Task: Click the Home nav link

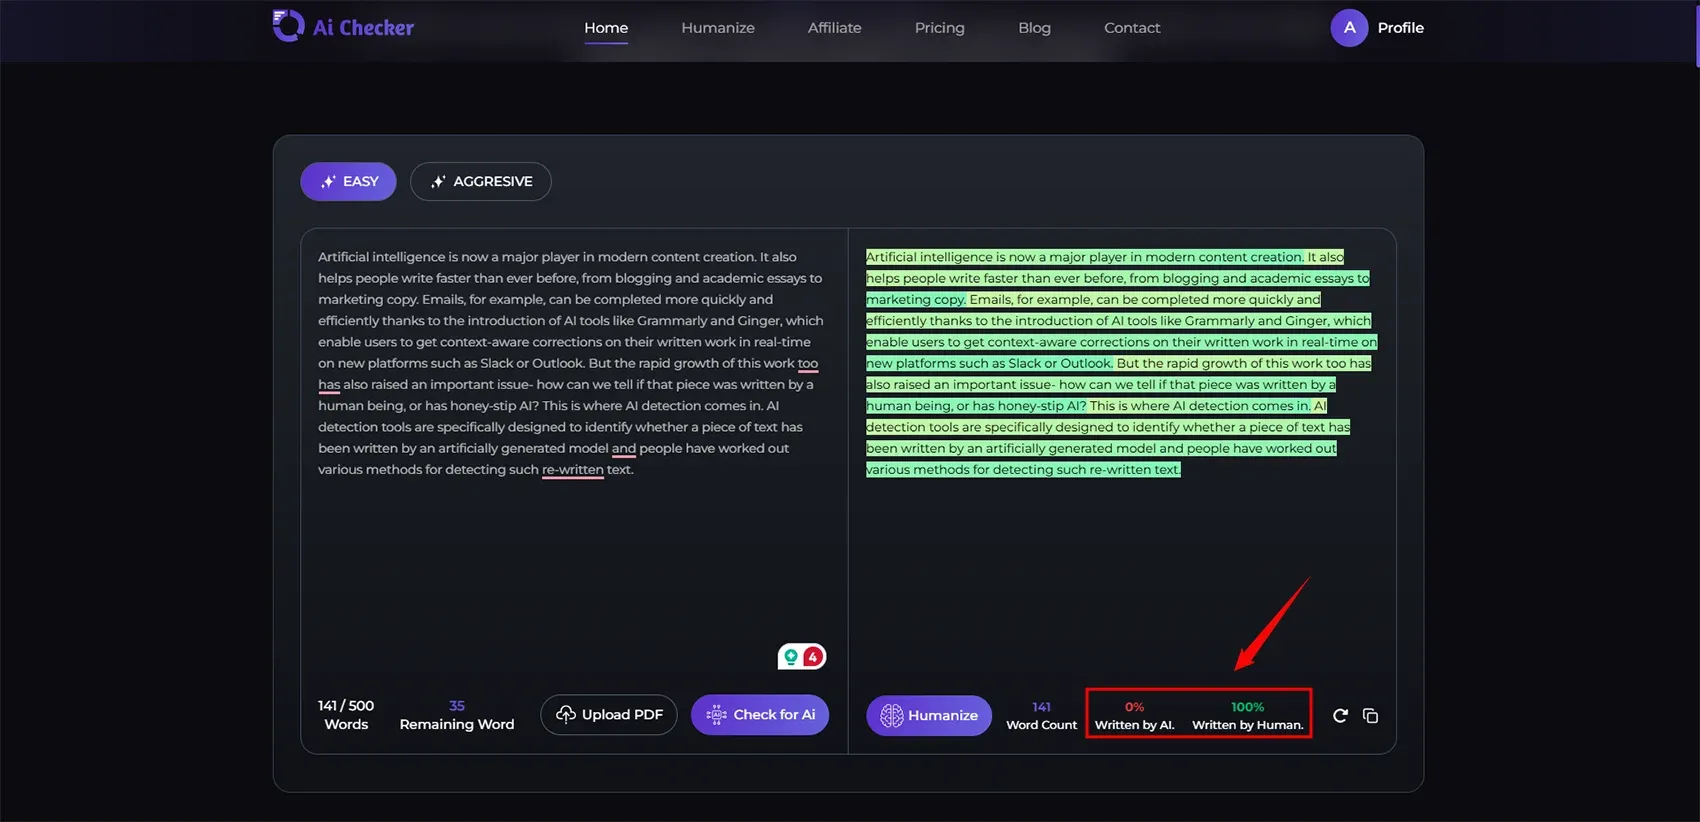Action: (606, 28)
